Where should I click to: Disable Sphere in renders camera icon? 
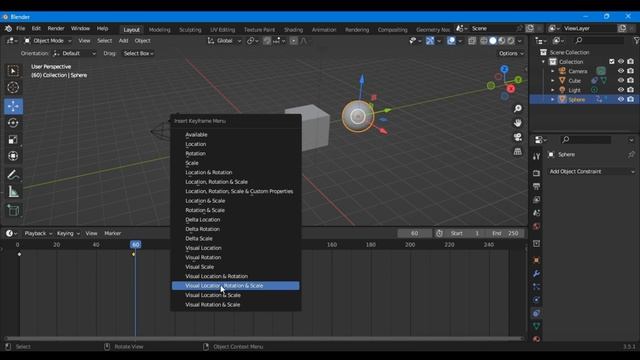coord(631,100)
